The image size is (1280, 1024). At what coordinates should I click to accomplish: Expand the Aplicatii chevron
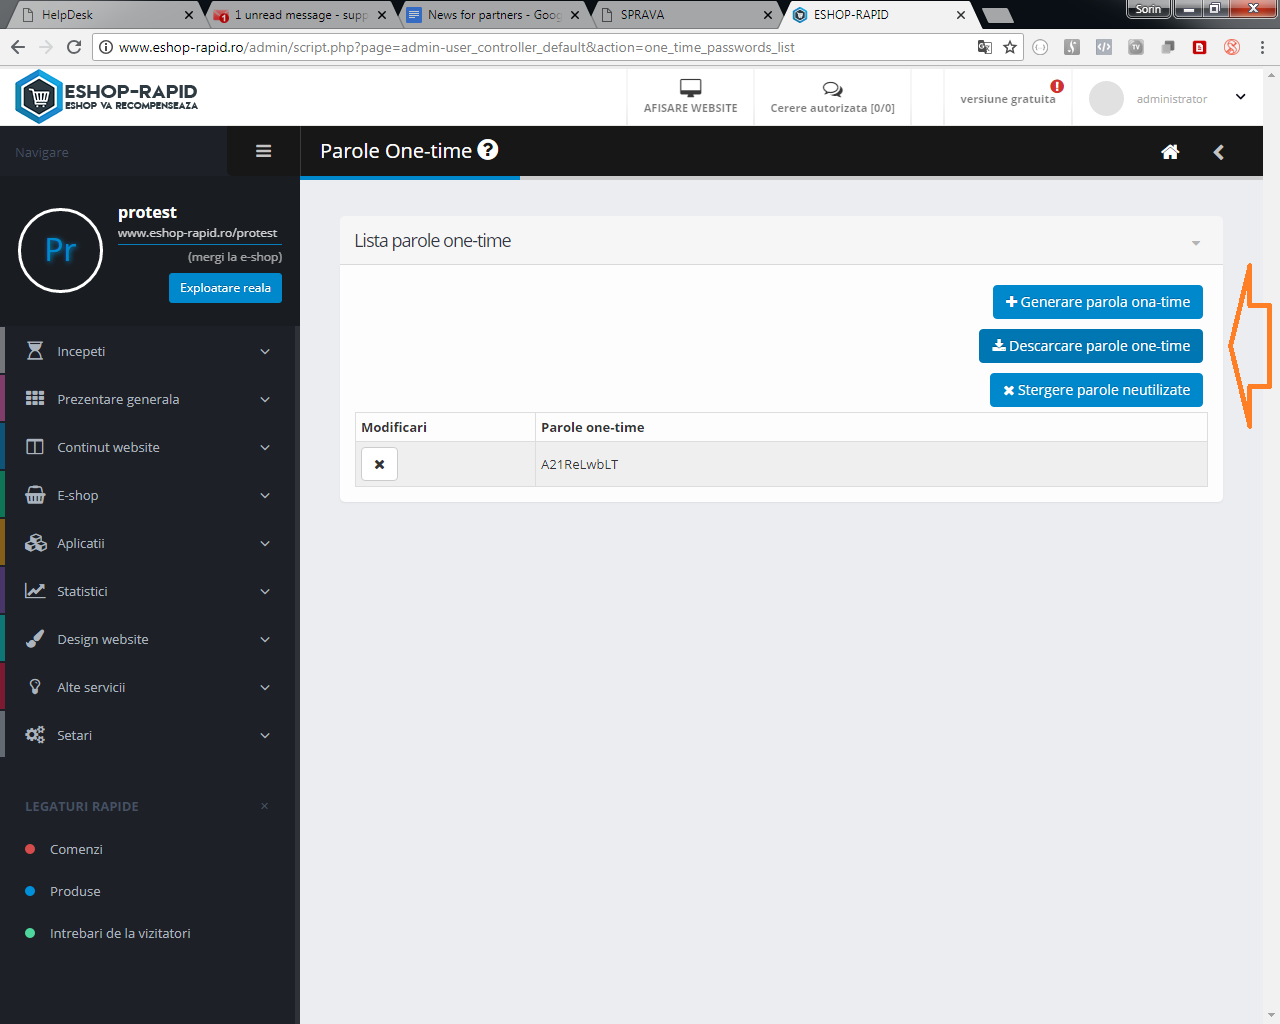(265, 543)
